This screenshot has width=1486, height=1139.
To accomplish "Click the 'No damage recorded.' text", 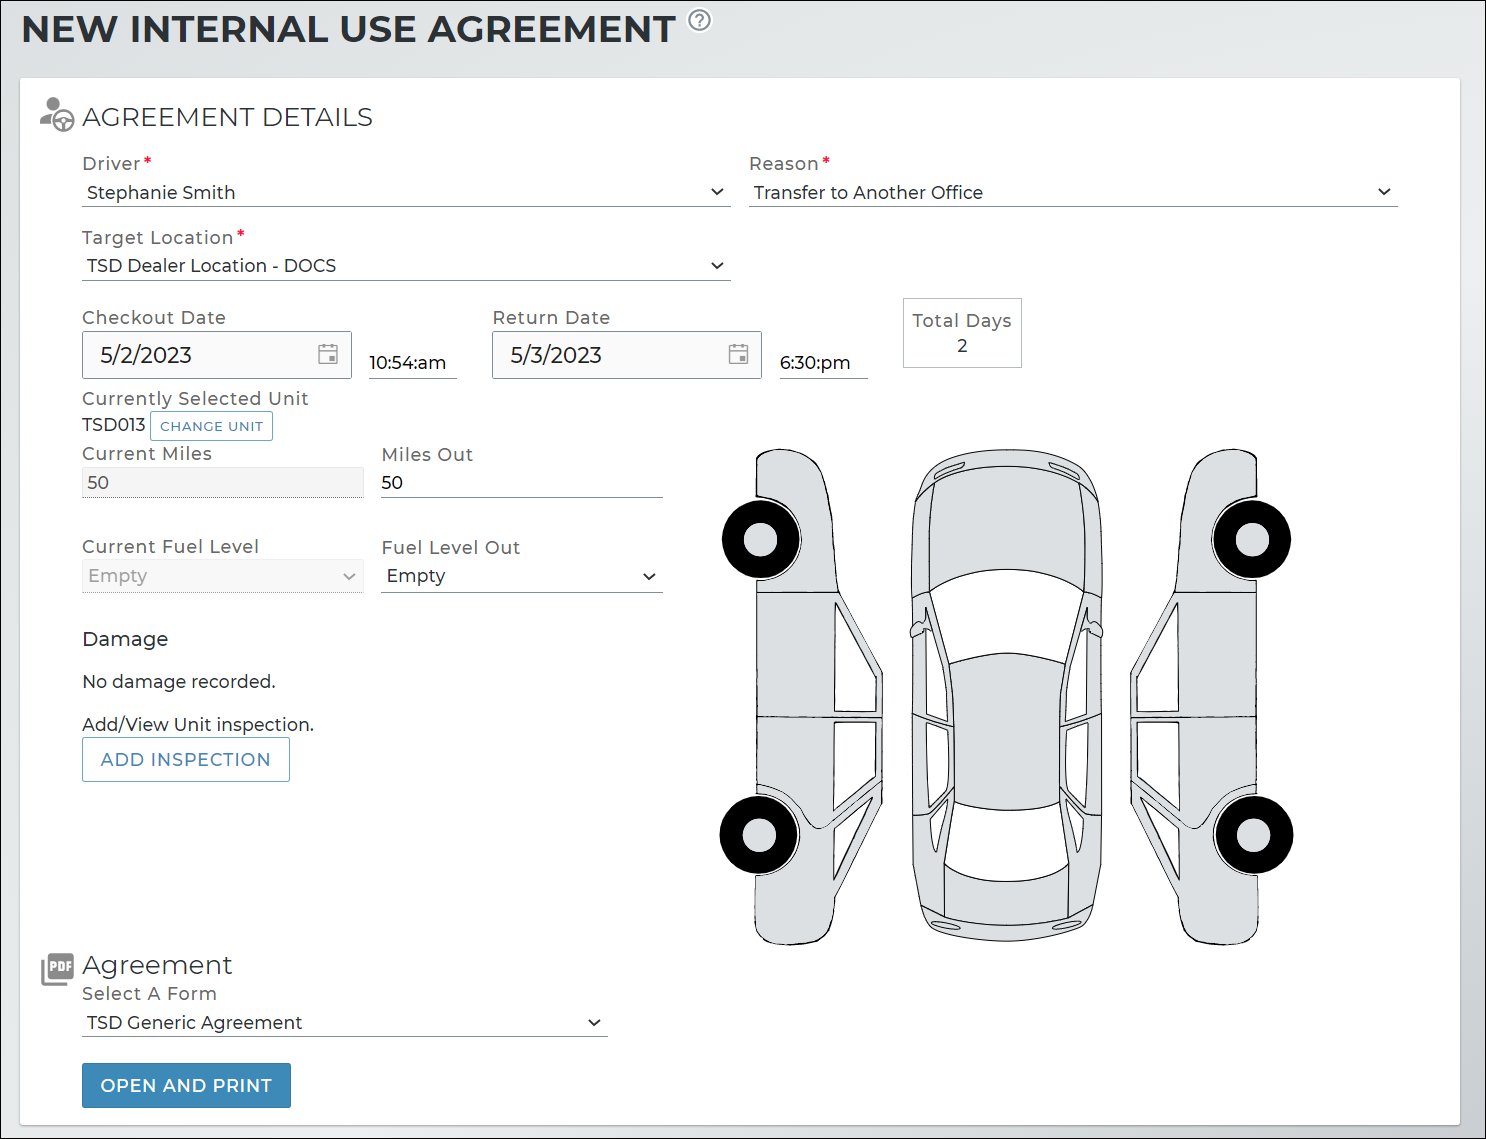I will [179, 682].
